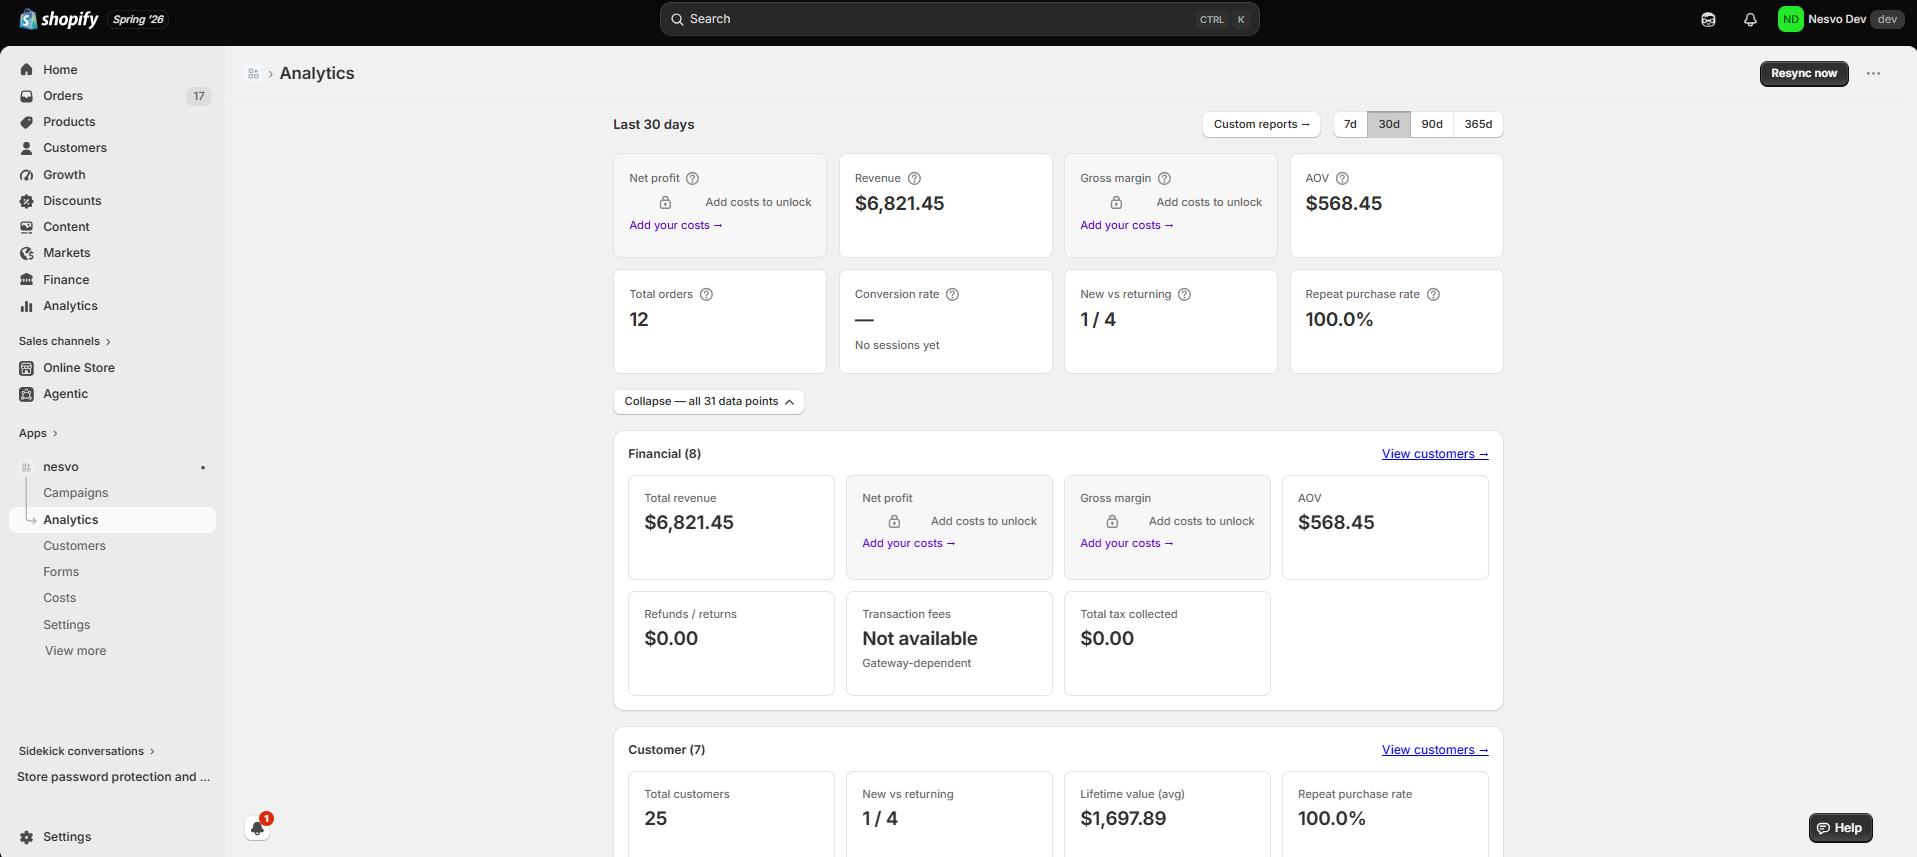1917x857 pixels.
Task: Click View more in nesvo submenu
Action: (x=75, y=651)
